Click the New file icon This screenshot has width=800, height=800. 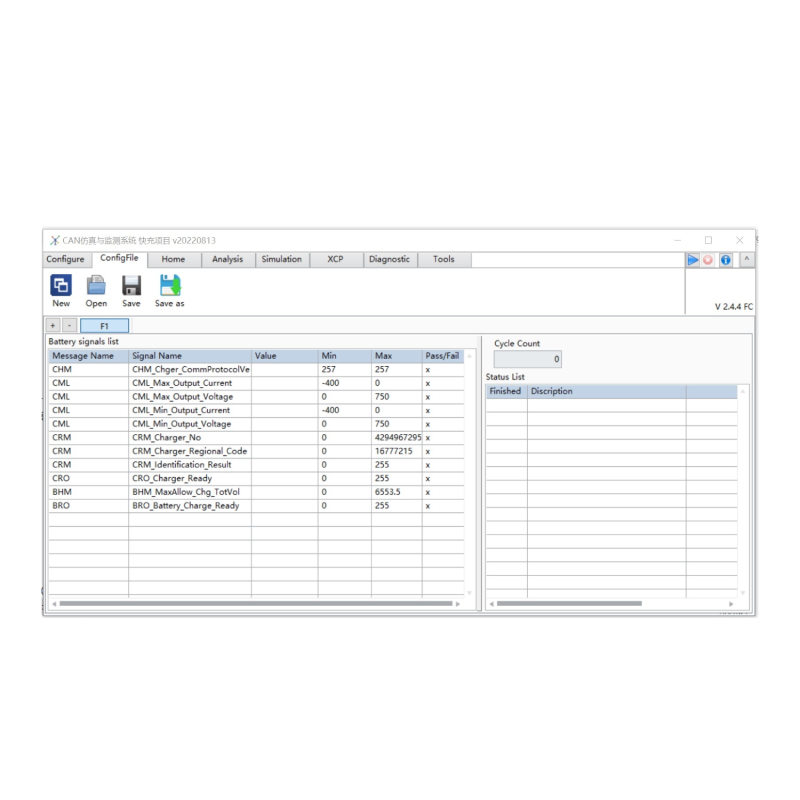point(61,286)
